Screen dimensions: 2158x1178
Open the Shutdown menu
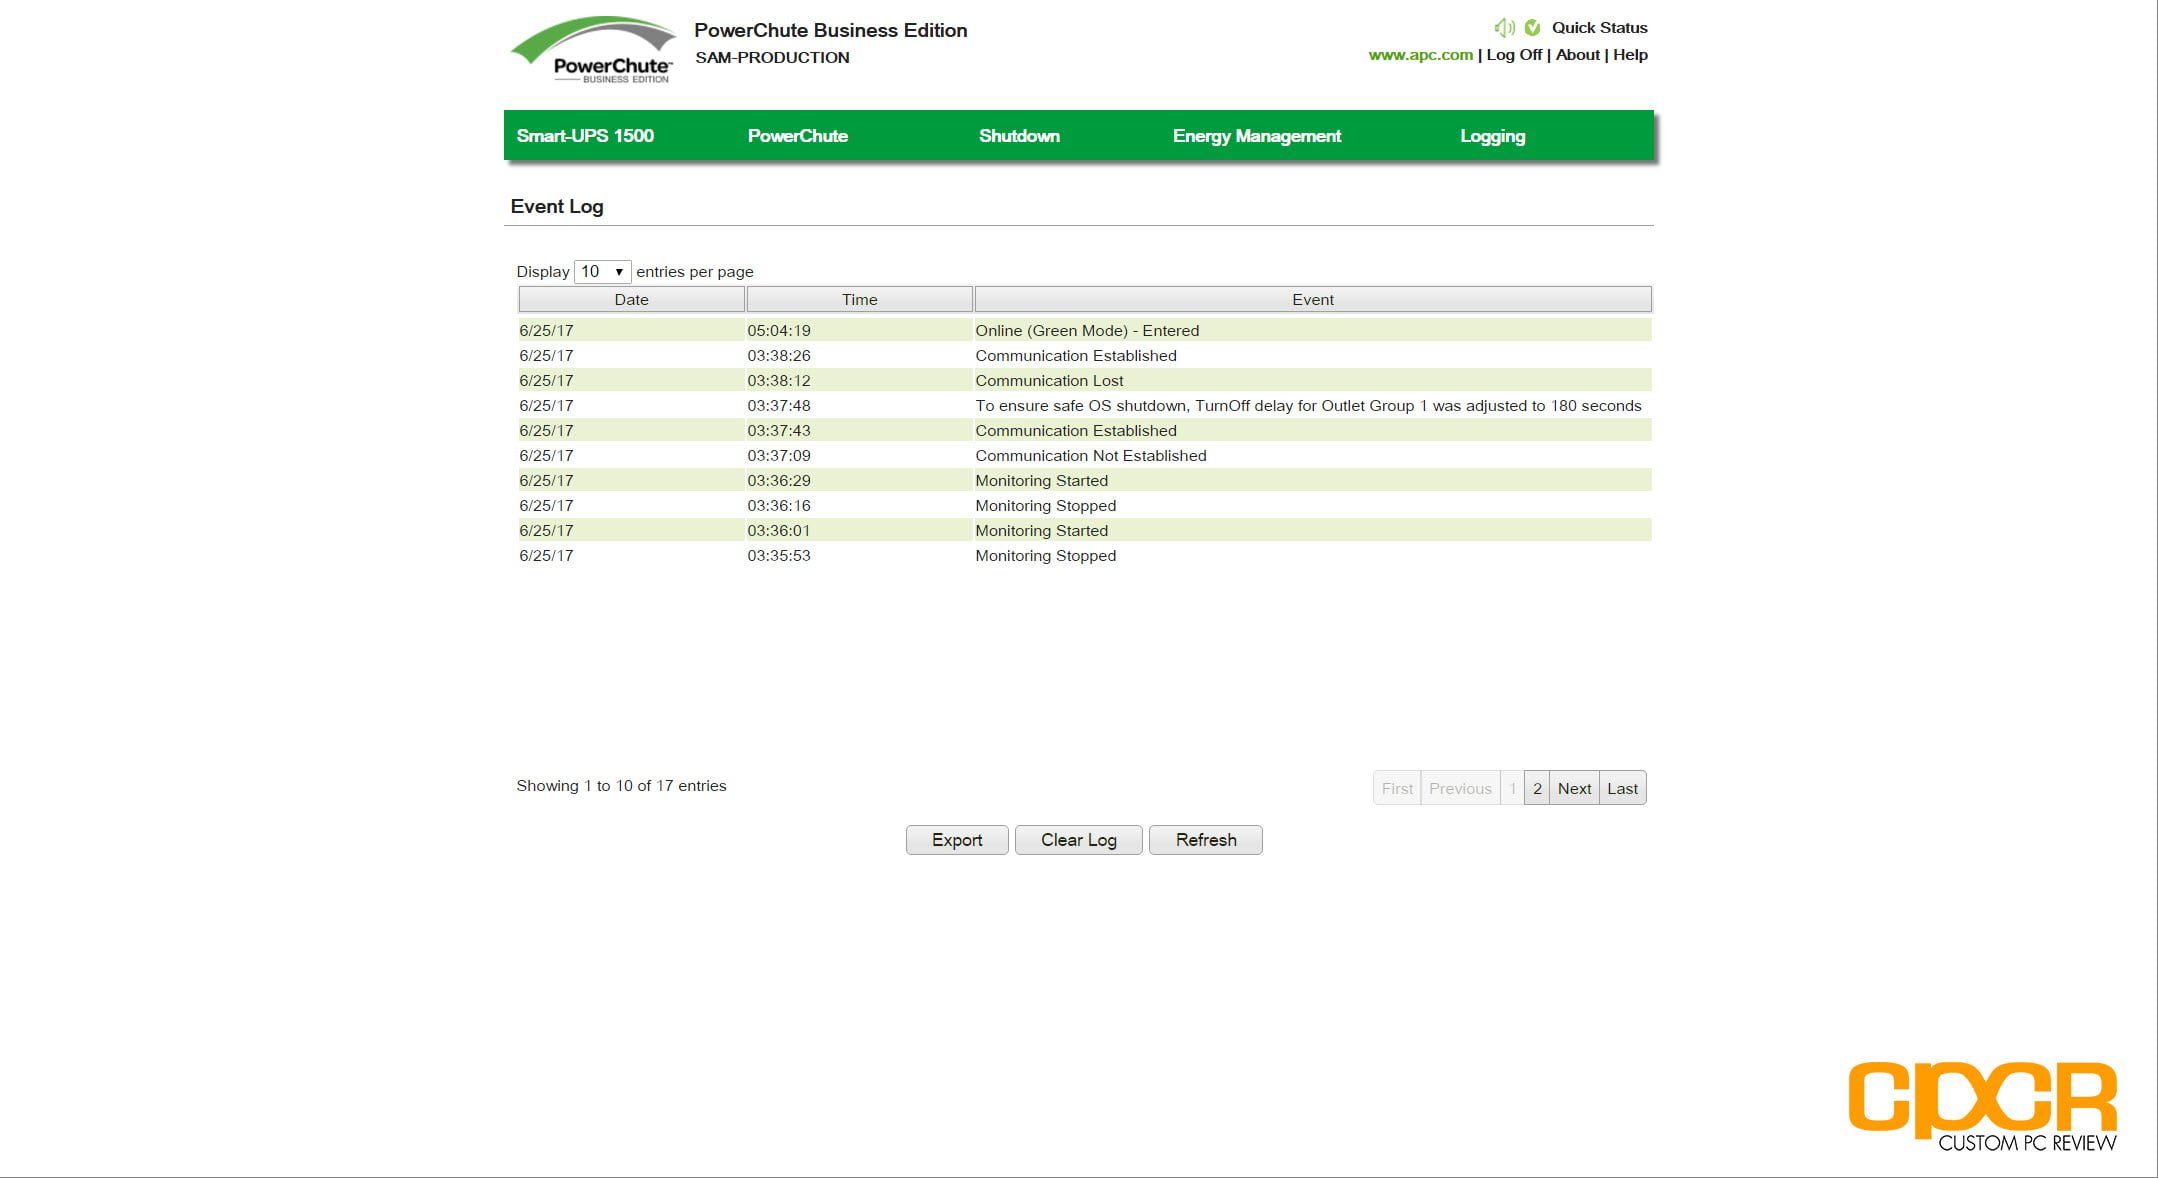1019,136
